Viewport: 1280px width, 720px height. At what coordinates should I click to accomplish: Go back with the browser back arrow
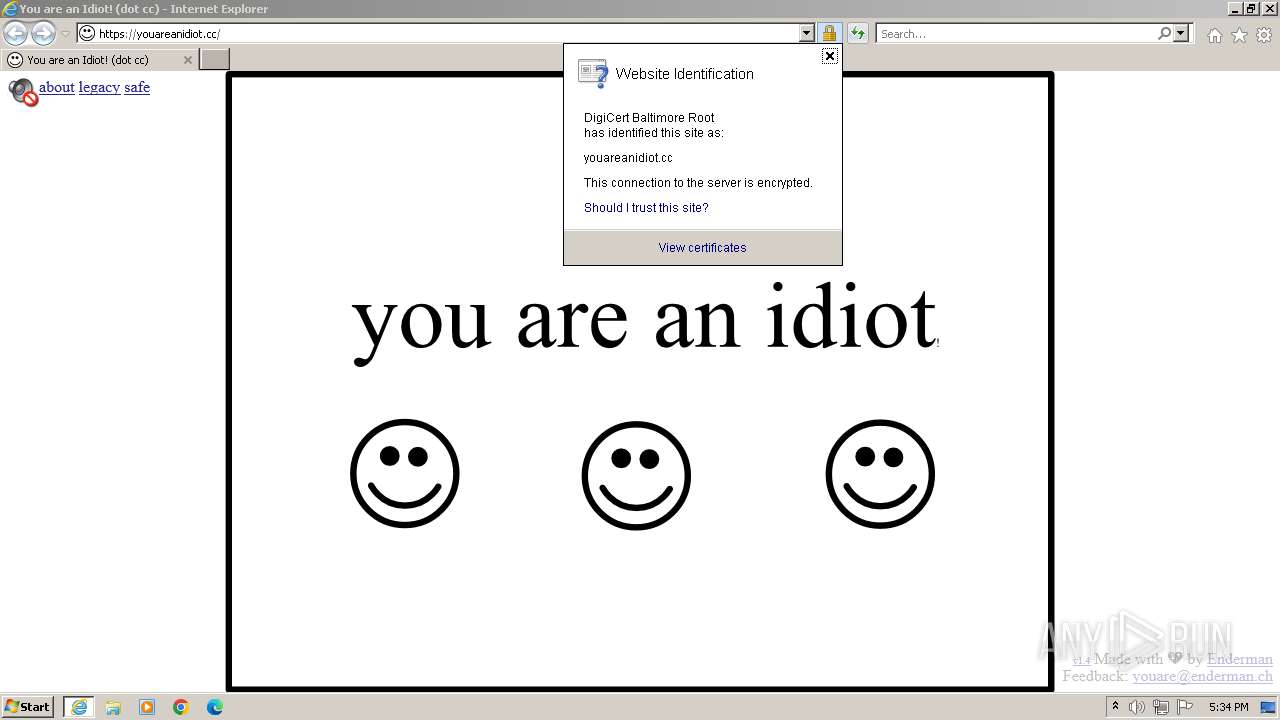point(15,33)
